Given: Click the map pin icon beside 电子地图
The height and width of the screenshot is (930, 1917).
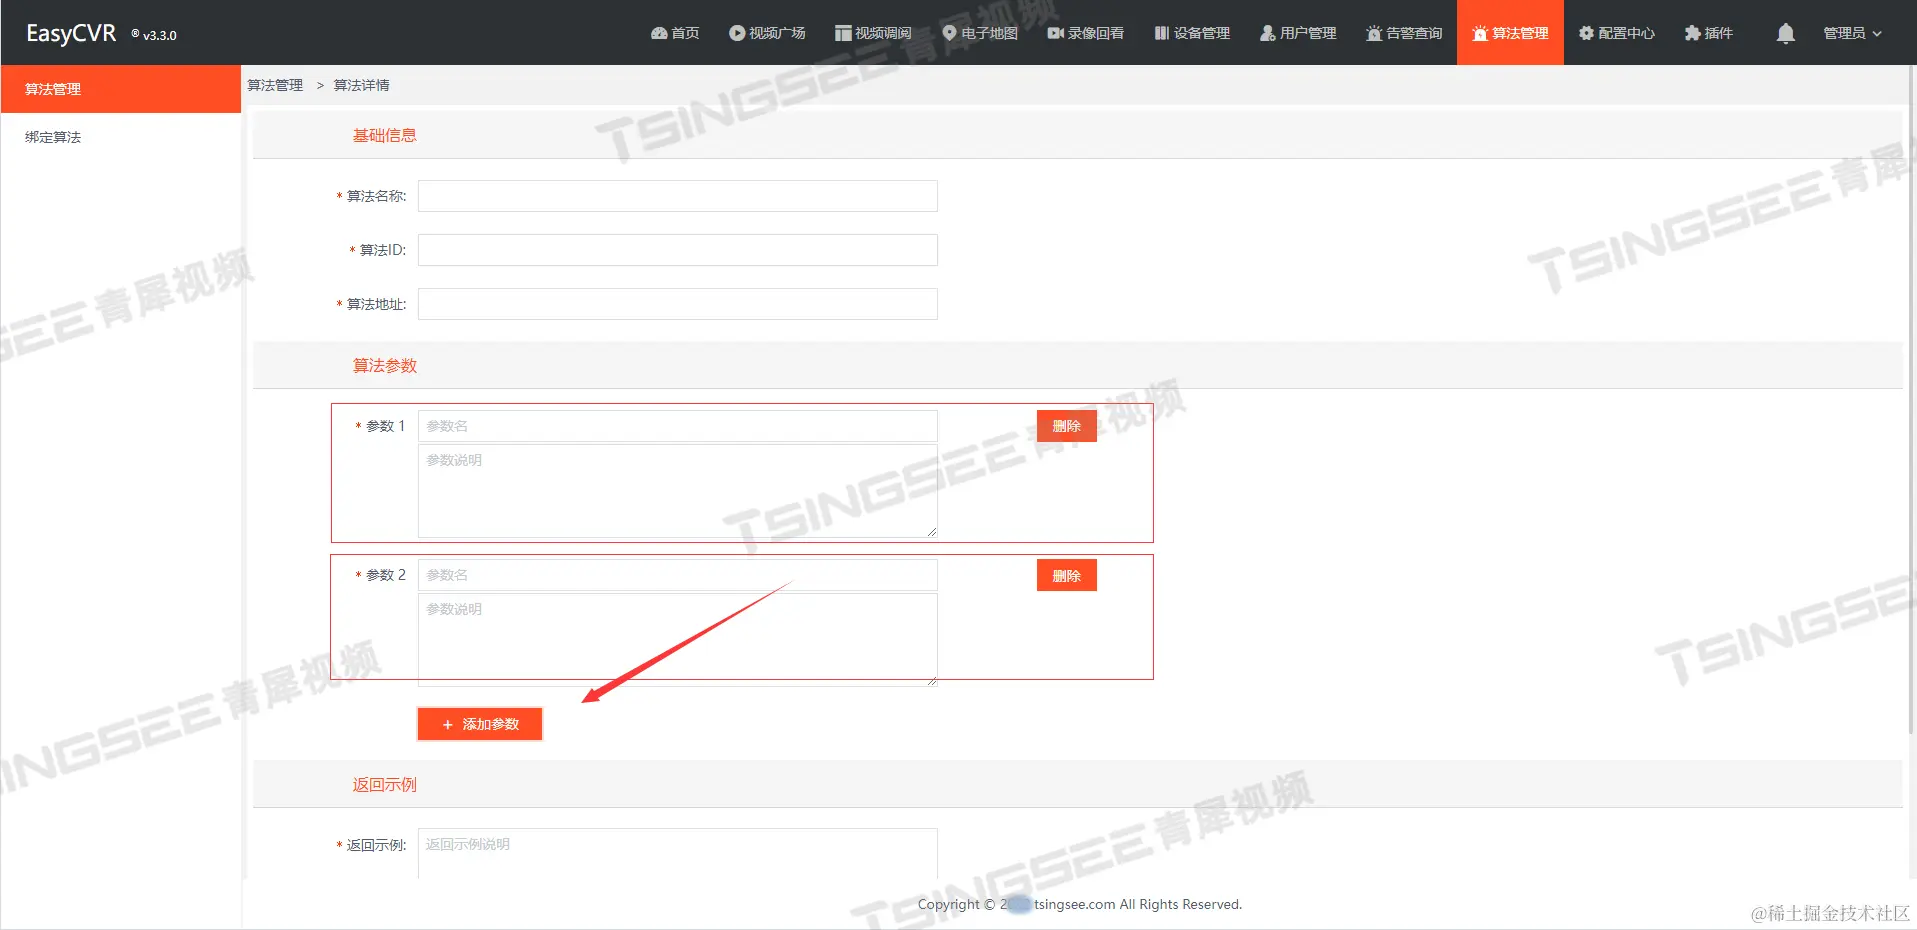Looking at the screenshot, I should click(x=949, y=33).
